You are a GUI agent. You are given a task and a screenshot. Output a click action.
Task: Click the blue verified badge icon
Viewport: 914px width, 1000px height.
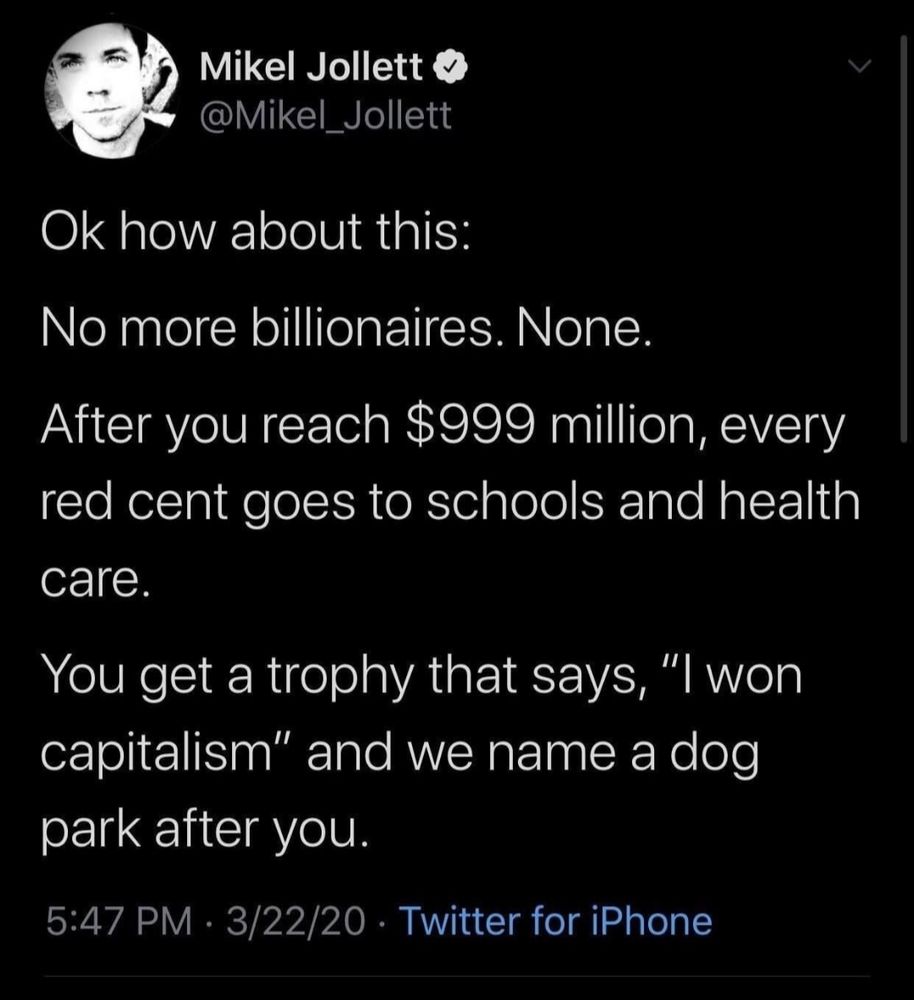452,66
